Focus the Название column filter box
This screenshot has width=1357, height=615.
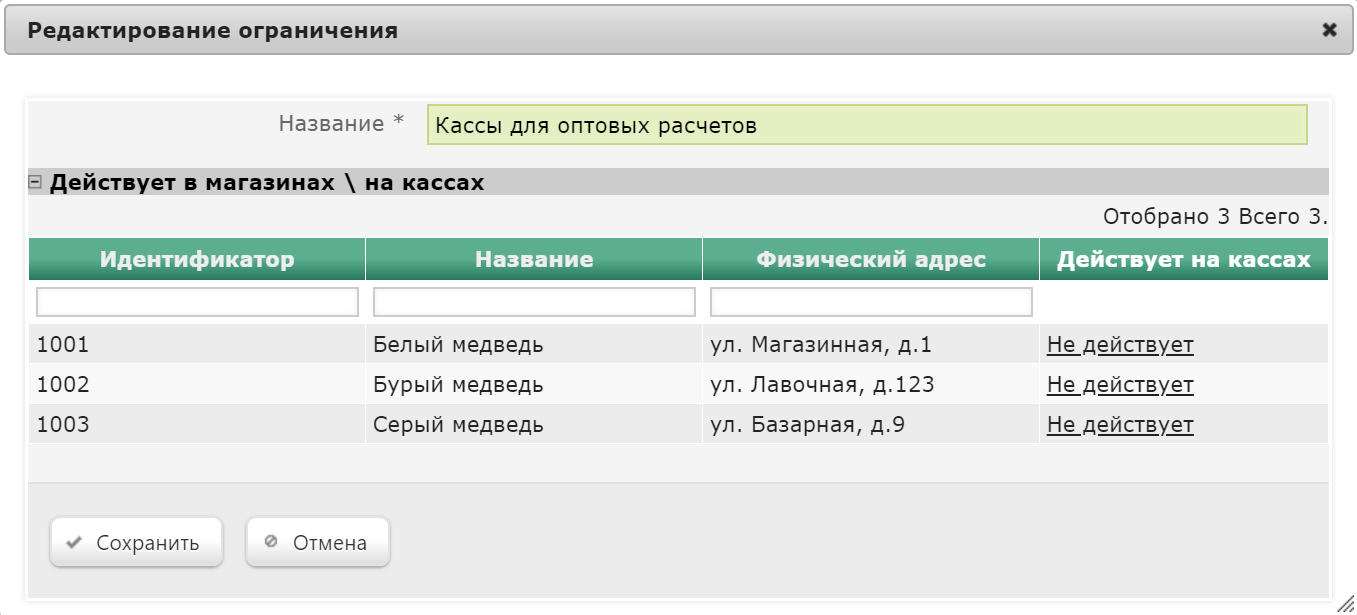coord(534,302)
